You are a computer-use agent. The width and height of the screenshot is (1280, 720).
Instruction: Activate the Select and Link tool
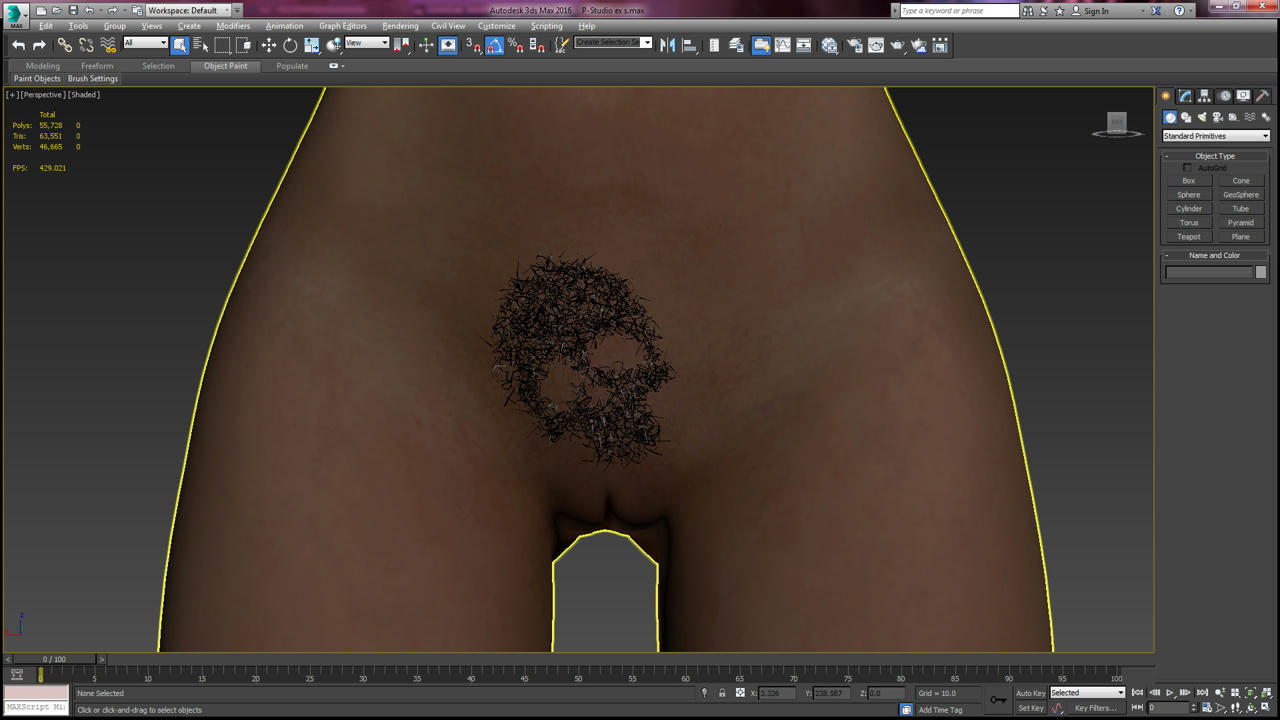point(65,45)
